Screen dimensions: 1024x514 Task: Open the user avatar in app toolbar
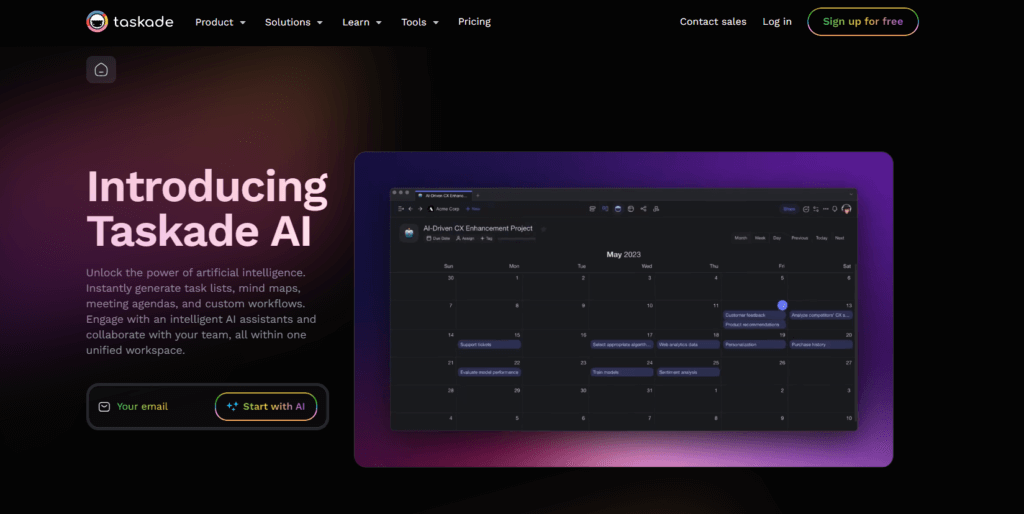point(846,209)
